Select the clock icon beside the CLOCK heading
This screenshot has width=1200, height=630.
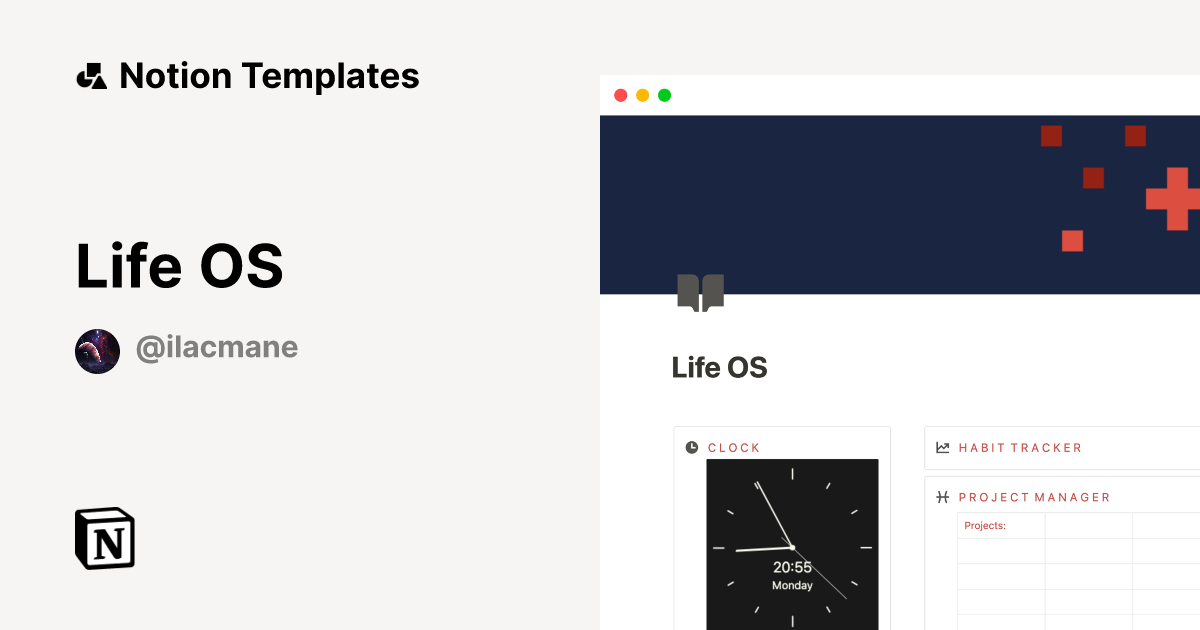(x=691, y=447)
